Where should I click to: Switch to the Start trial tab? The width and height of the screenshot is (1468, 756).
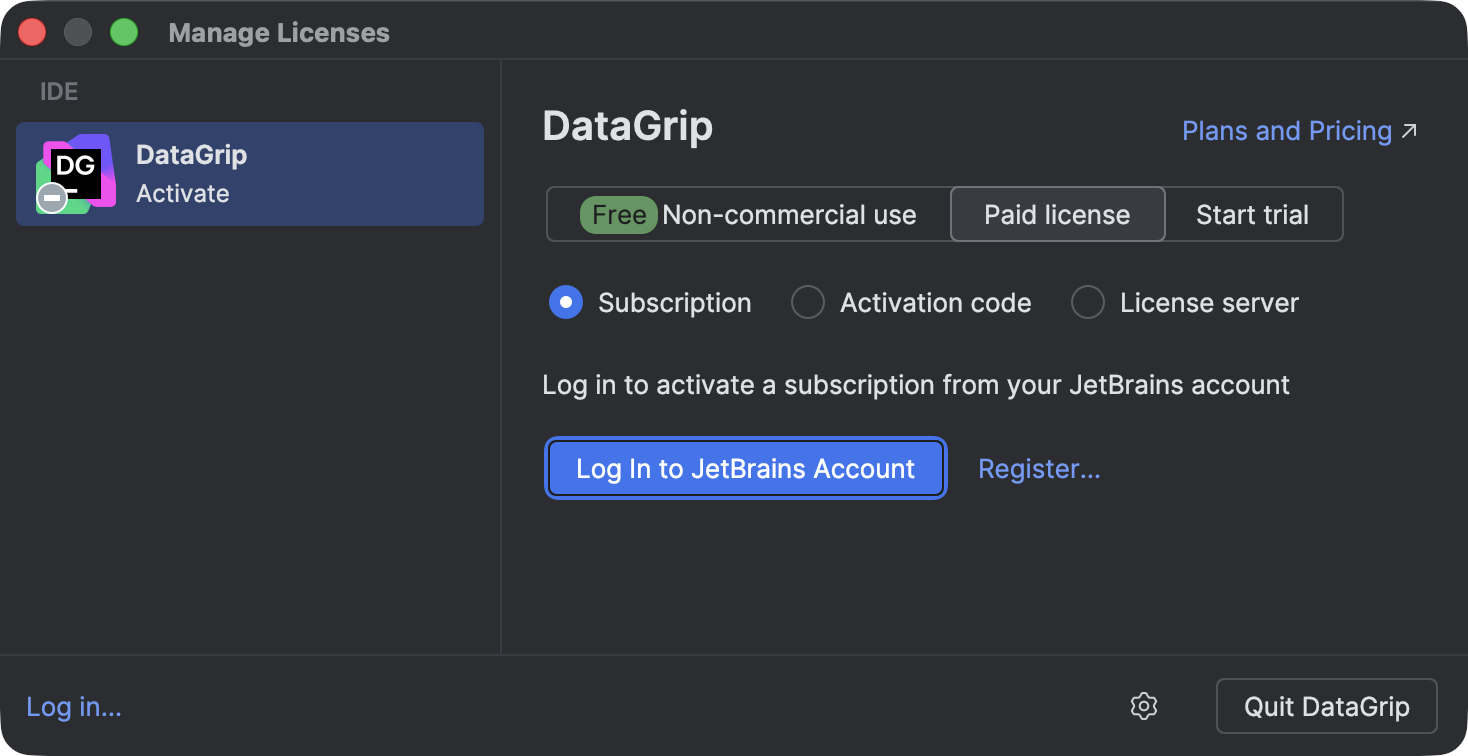click(1253, 214)
